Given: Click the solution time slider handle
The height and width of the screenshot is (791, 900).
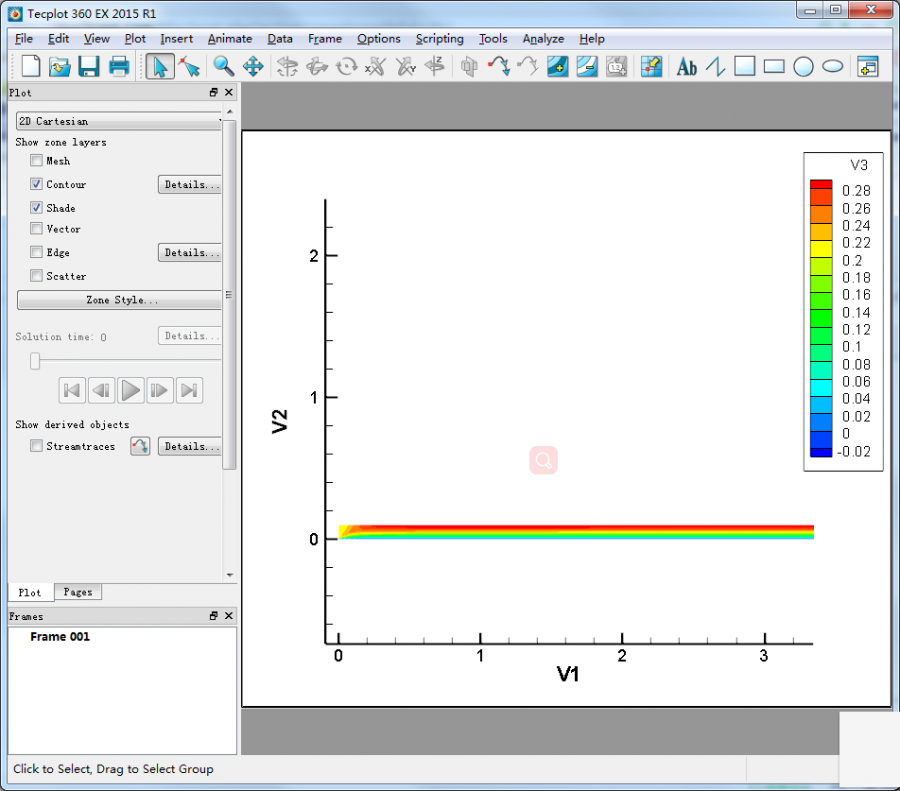Looking at the screenshot, I should (35, 361).
